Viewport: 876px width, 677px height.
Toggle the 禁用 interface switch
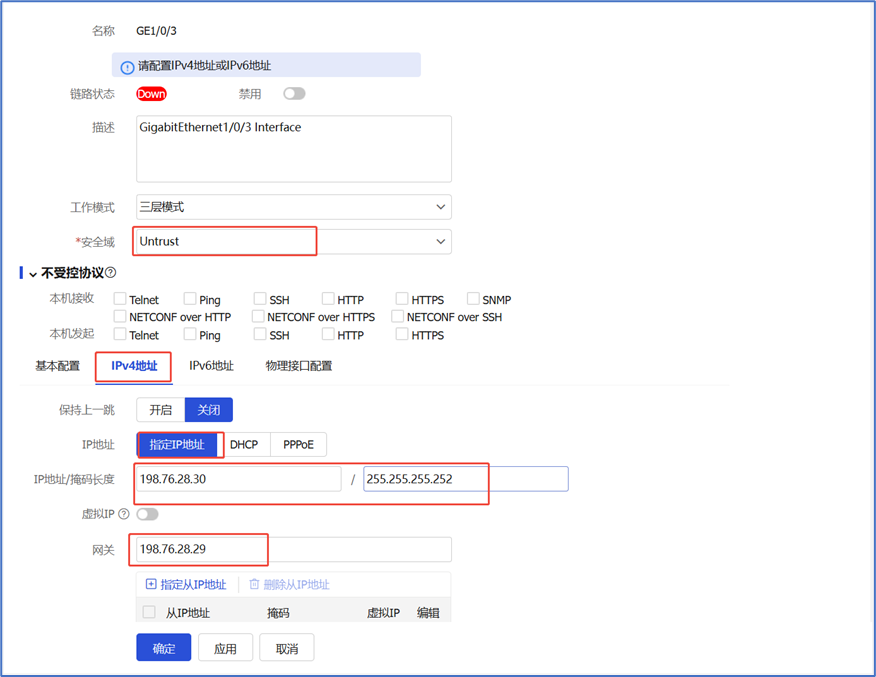294,94
